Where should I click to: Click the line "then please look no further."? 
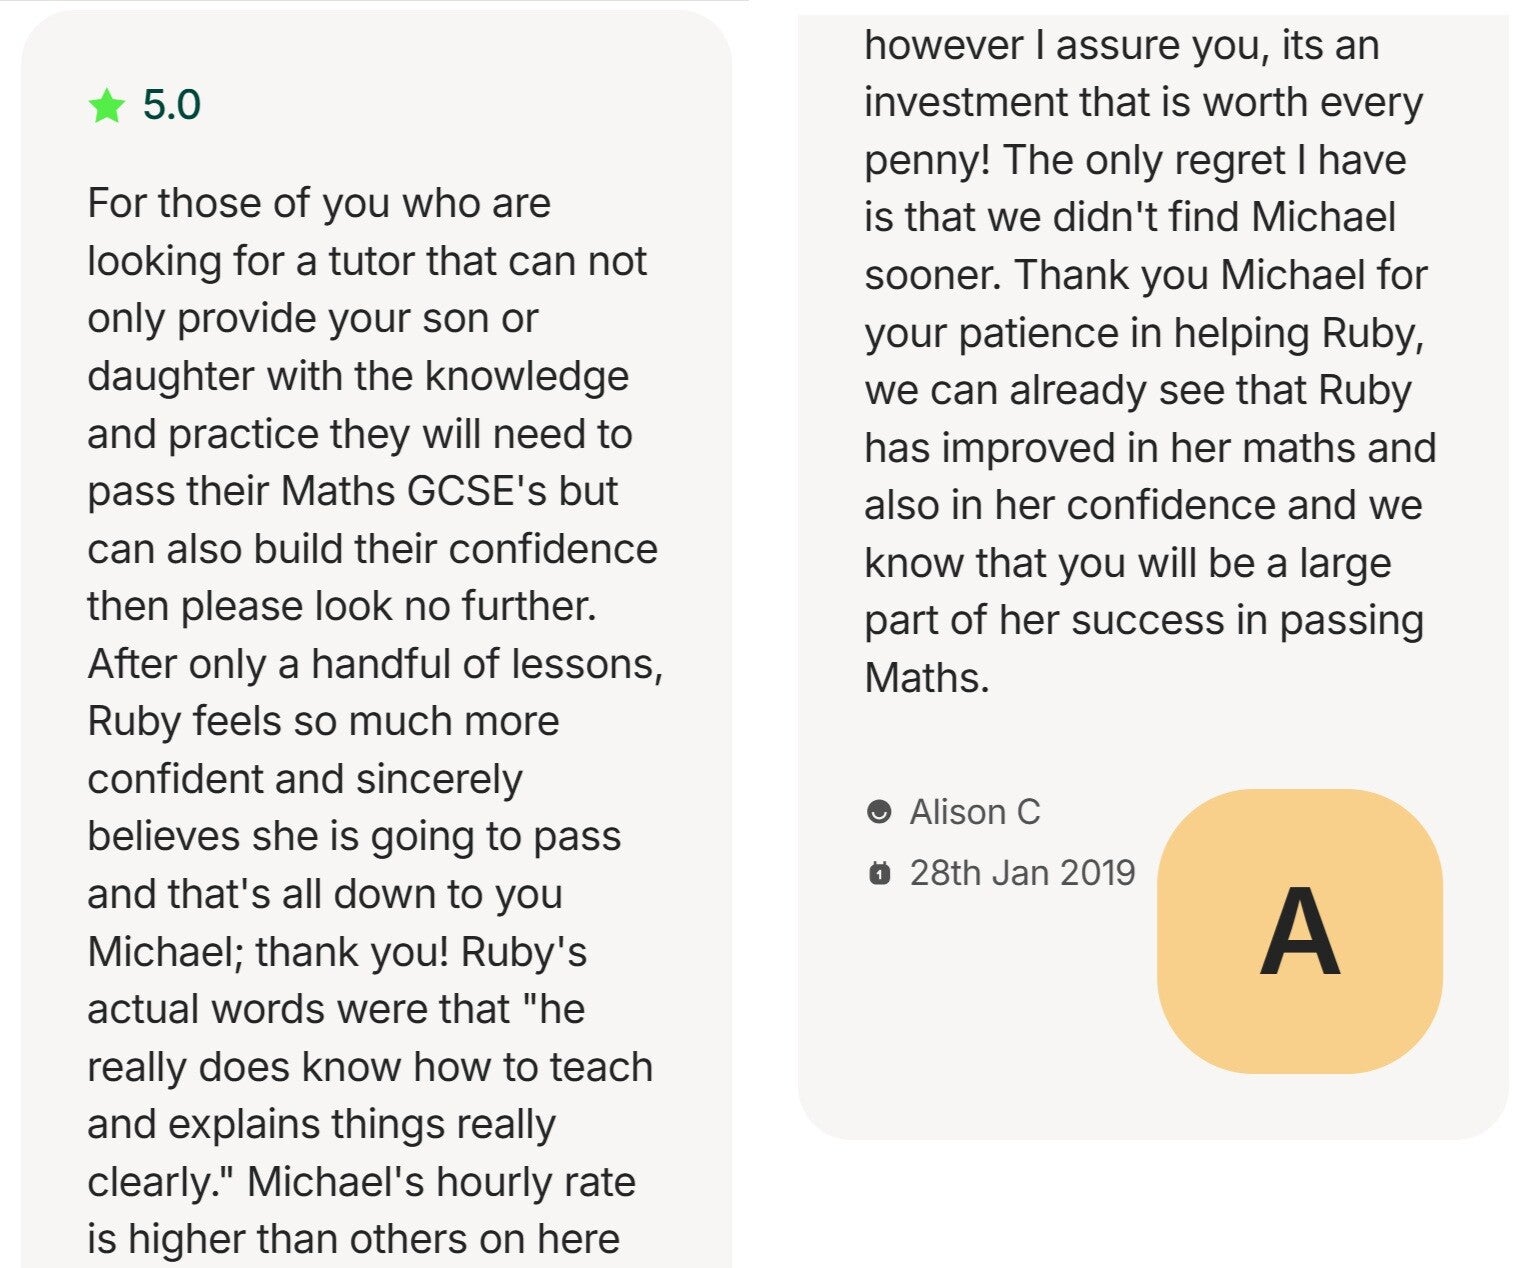tap(342, 606)
